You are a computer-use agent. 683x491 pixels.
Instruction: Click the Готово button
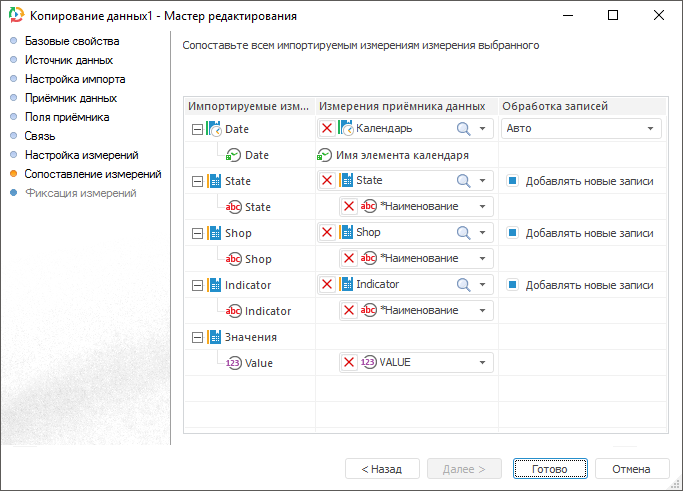[x=550, y=468]
